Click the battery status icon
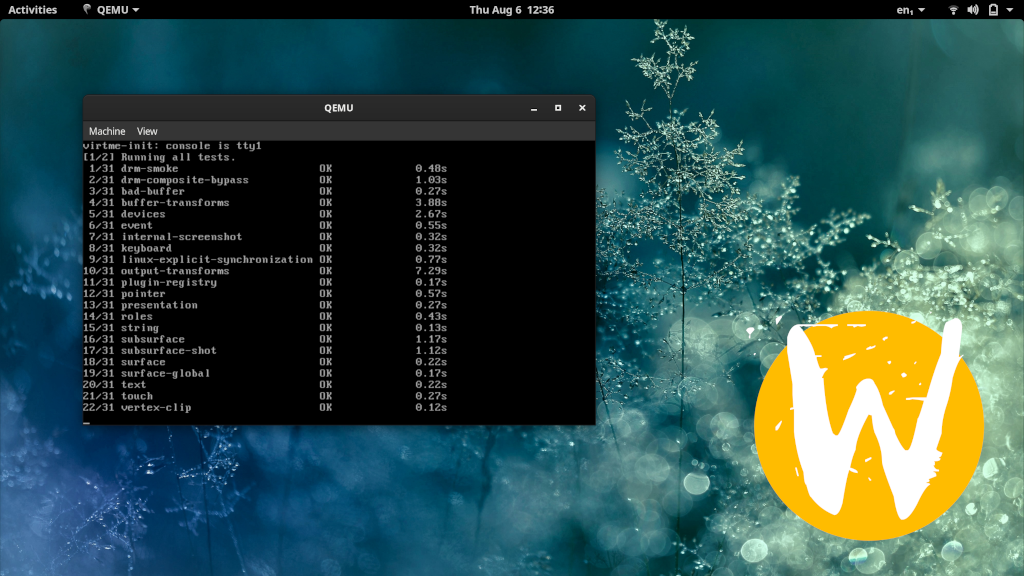Viewport: 1024px width, 576px height. tap(993, 10)
